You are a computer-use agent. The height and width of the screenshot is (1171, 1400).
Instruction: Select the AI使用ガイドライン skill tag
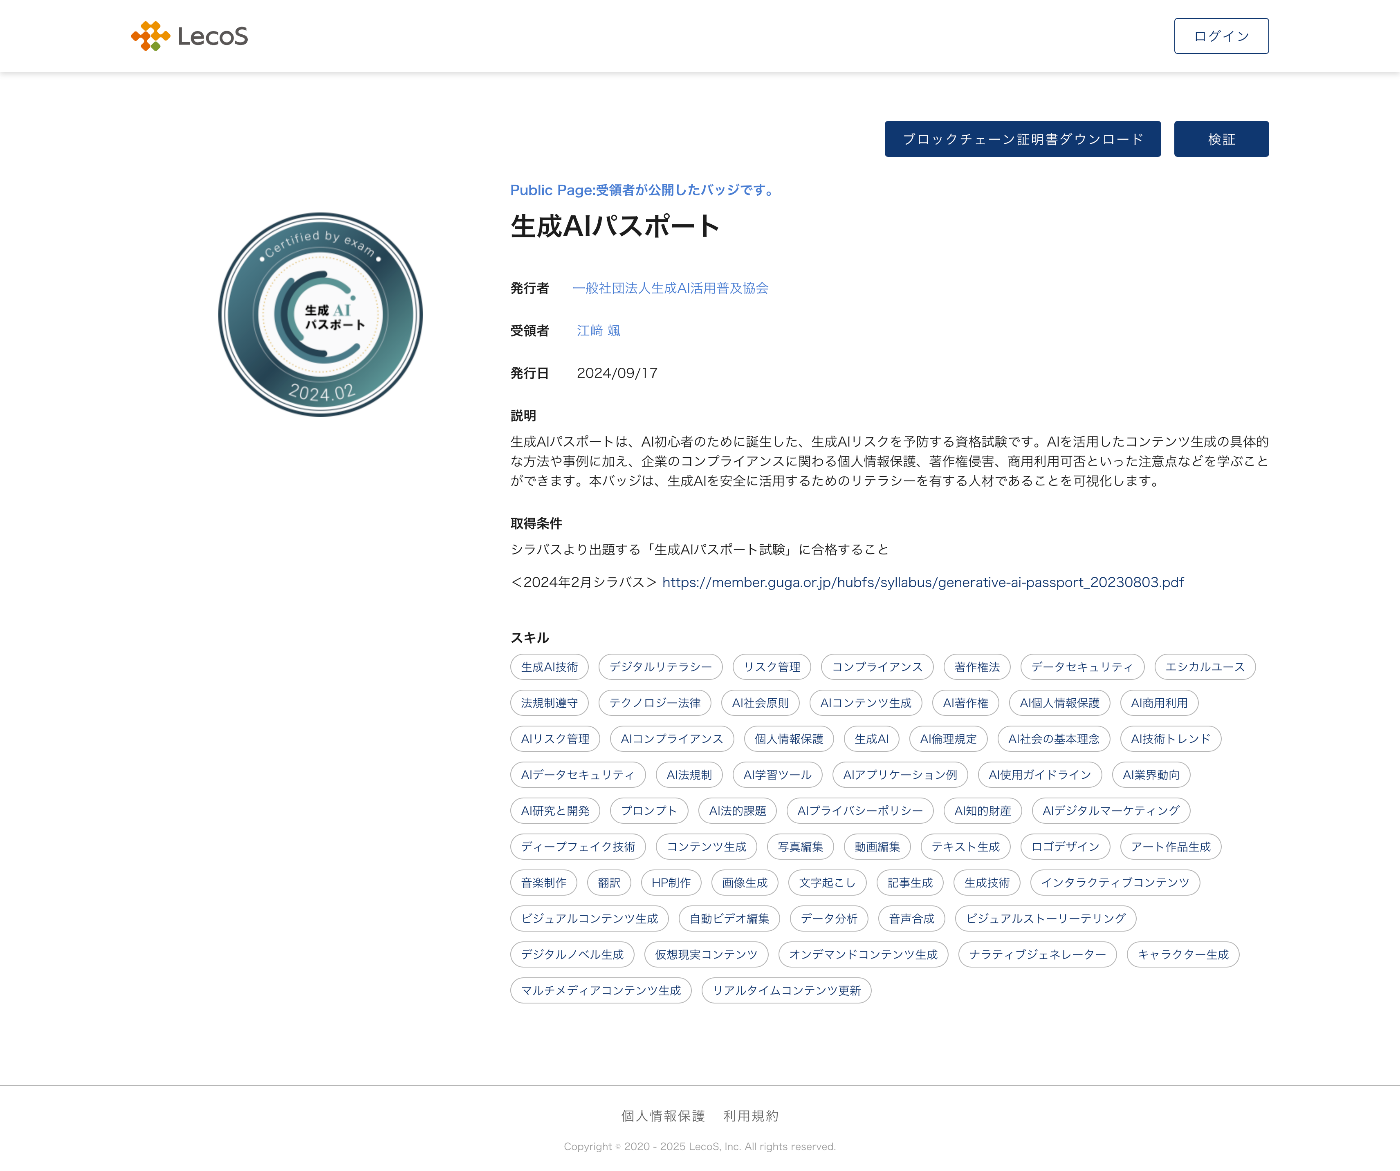coord(1040,775)
